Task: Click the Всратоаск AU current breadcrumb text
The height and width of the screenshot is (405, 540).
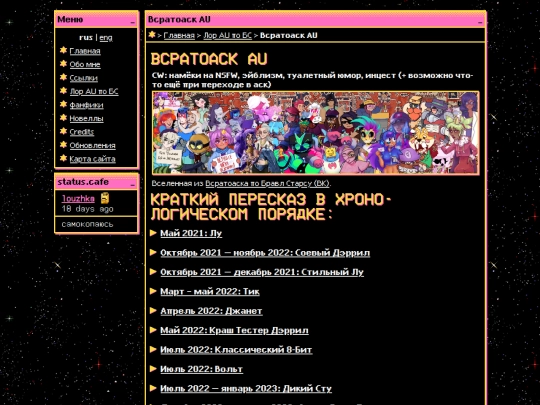Action: click(x=289, y=35)
